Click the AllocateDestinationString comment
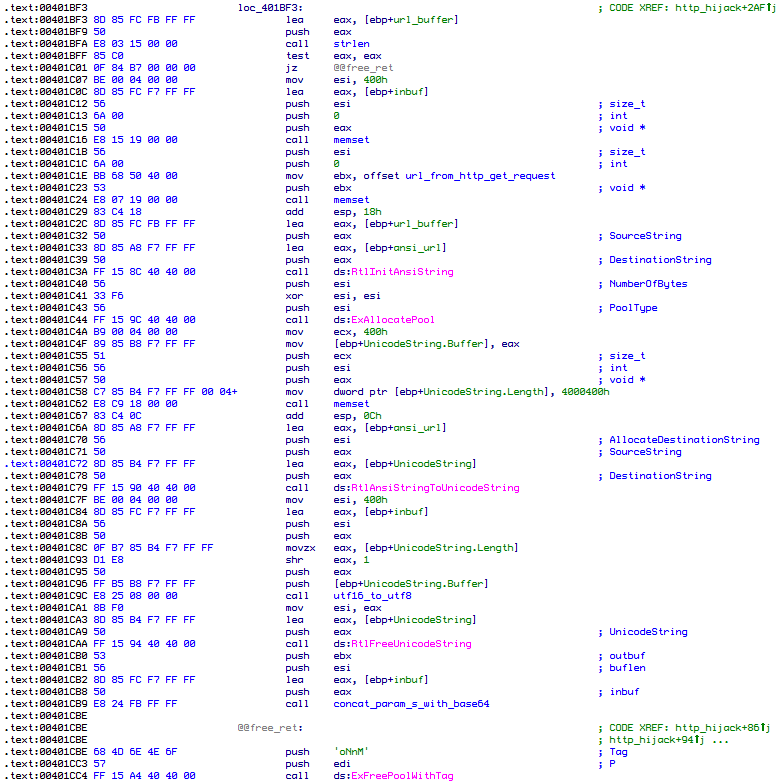Viewport: 780px width, 783px height. pos(684,439)
